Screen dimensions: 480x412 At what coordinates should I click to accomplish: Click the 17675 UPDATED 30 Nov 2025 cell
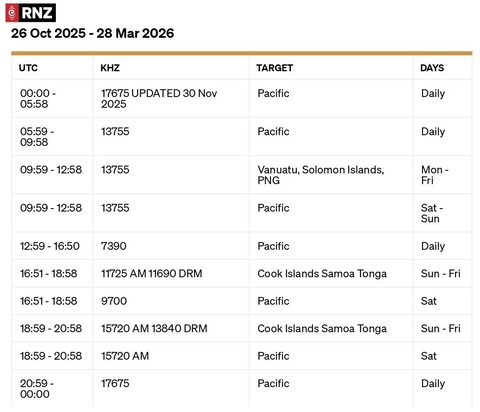point(171,99)
